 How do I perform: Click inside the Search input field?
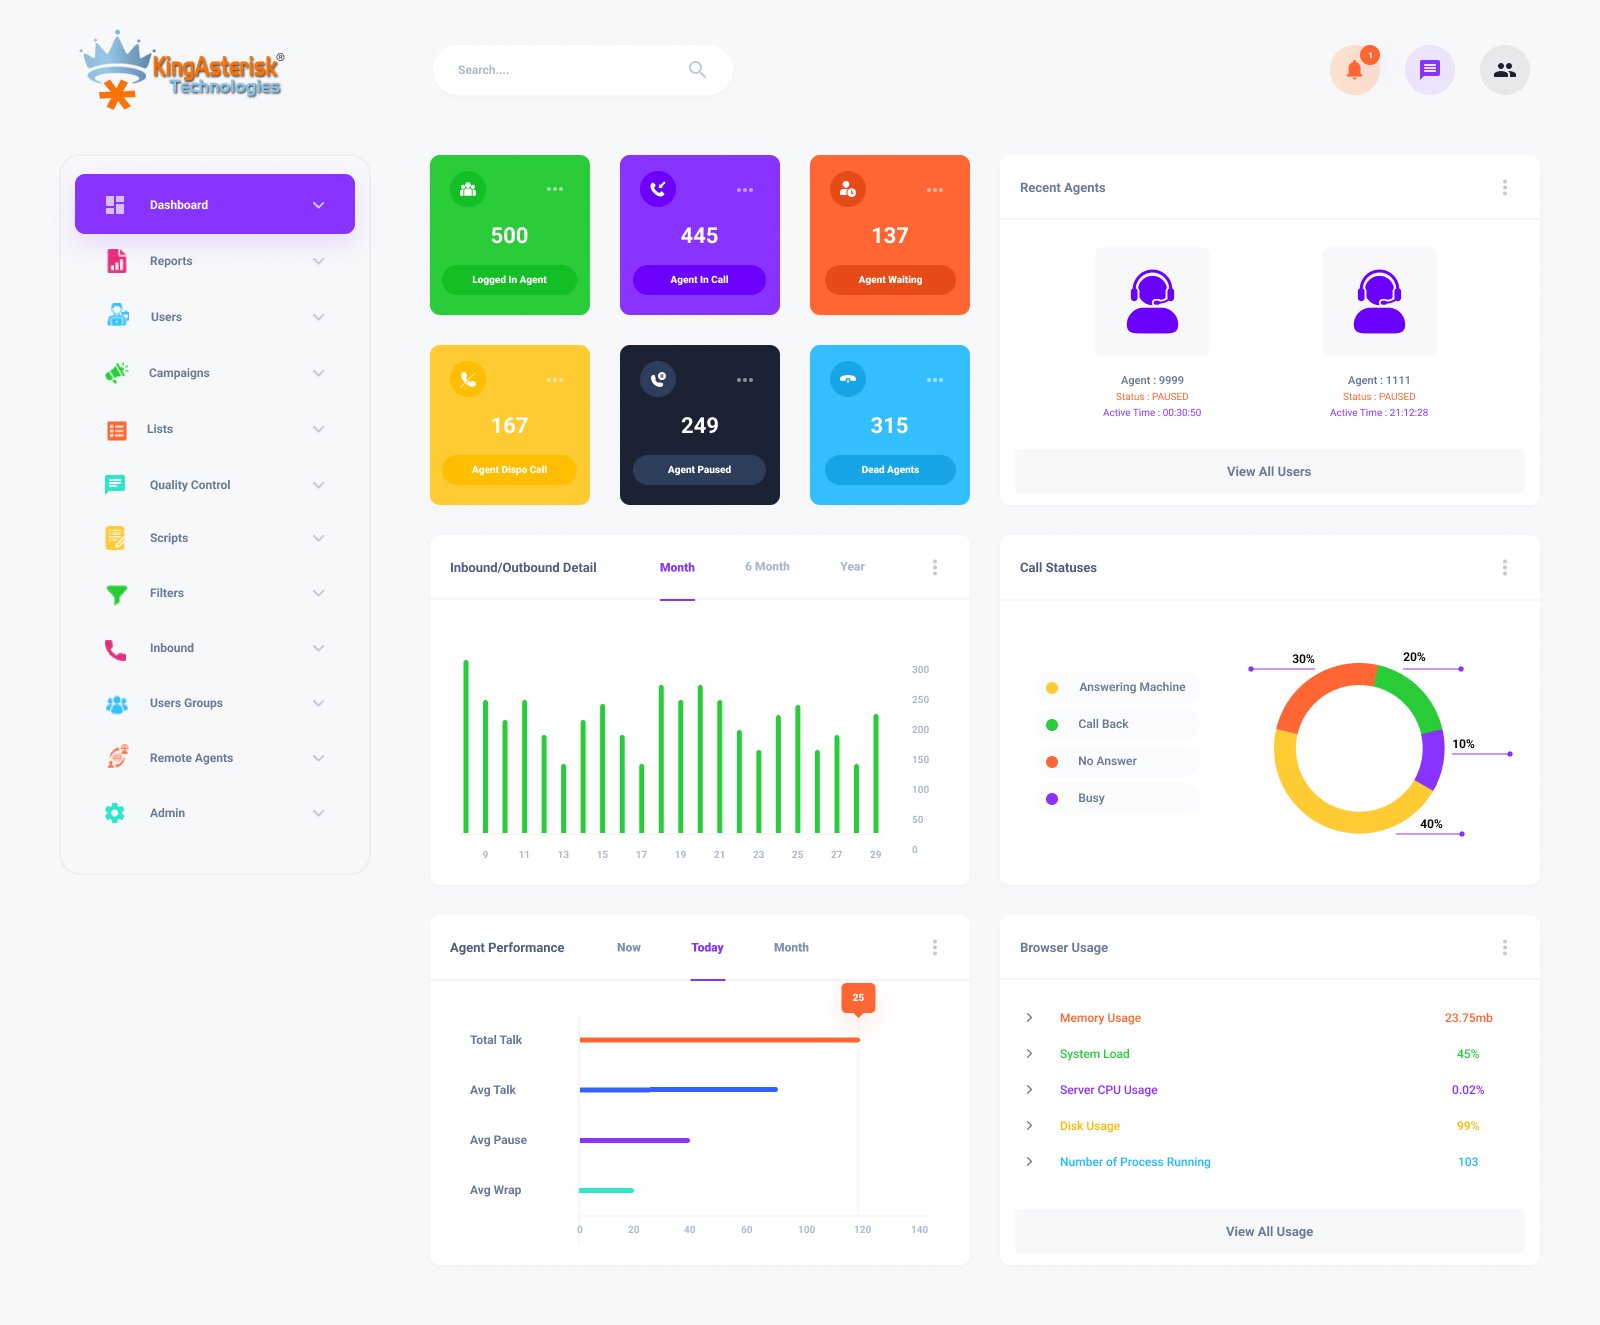[x=570, y=70]
